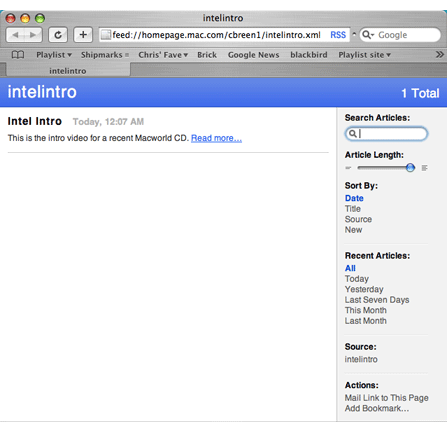The height and width of the screenshot is (422, 447).
Task: Add a bookmark with the plus button
Action: 83,35
